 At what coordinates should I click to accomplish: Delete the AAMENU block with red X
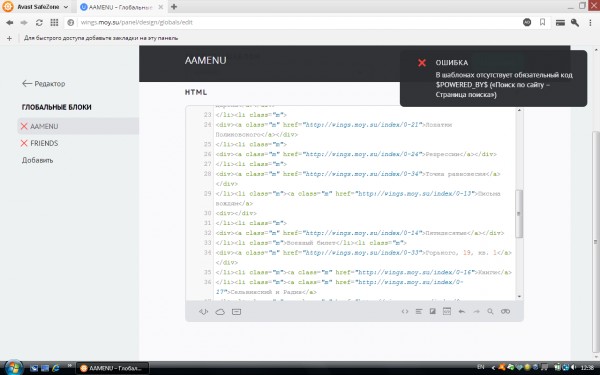[x=24, y=126]
